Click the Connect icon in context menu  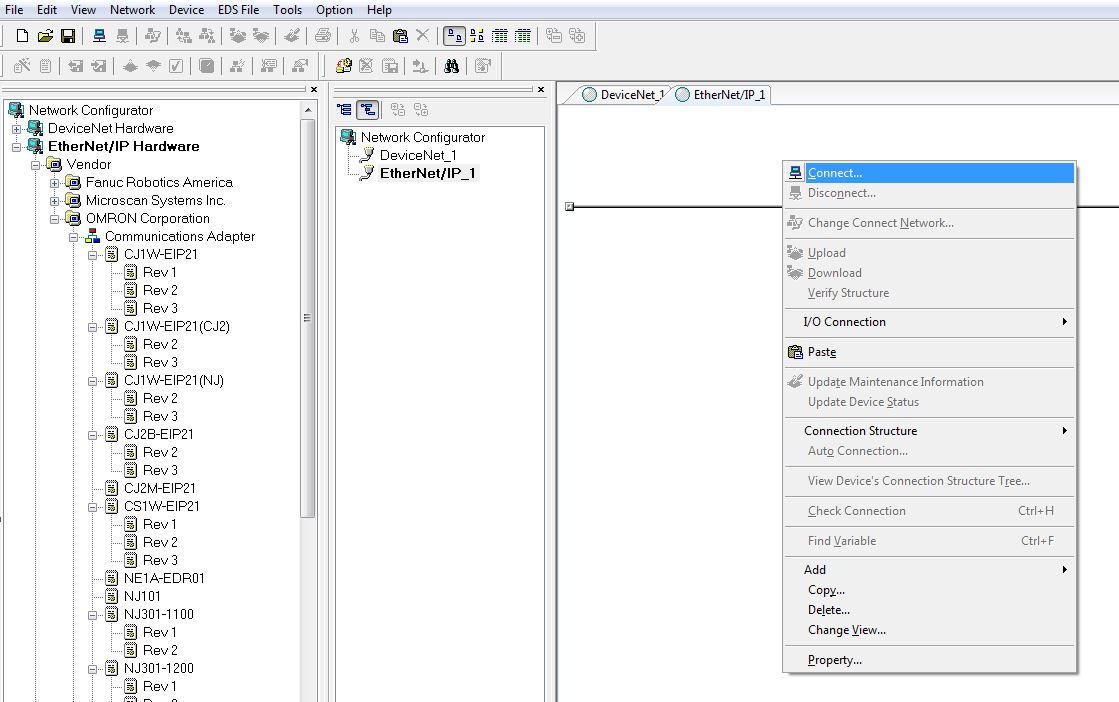coord(795,173)
